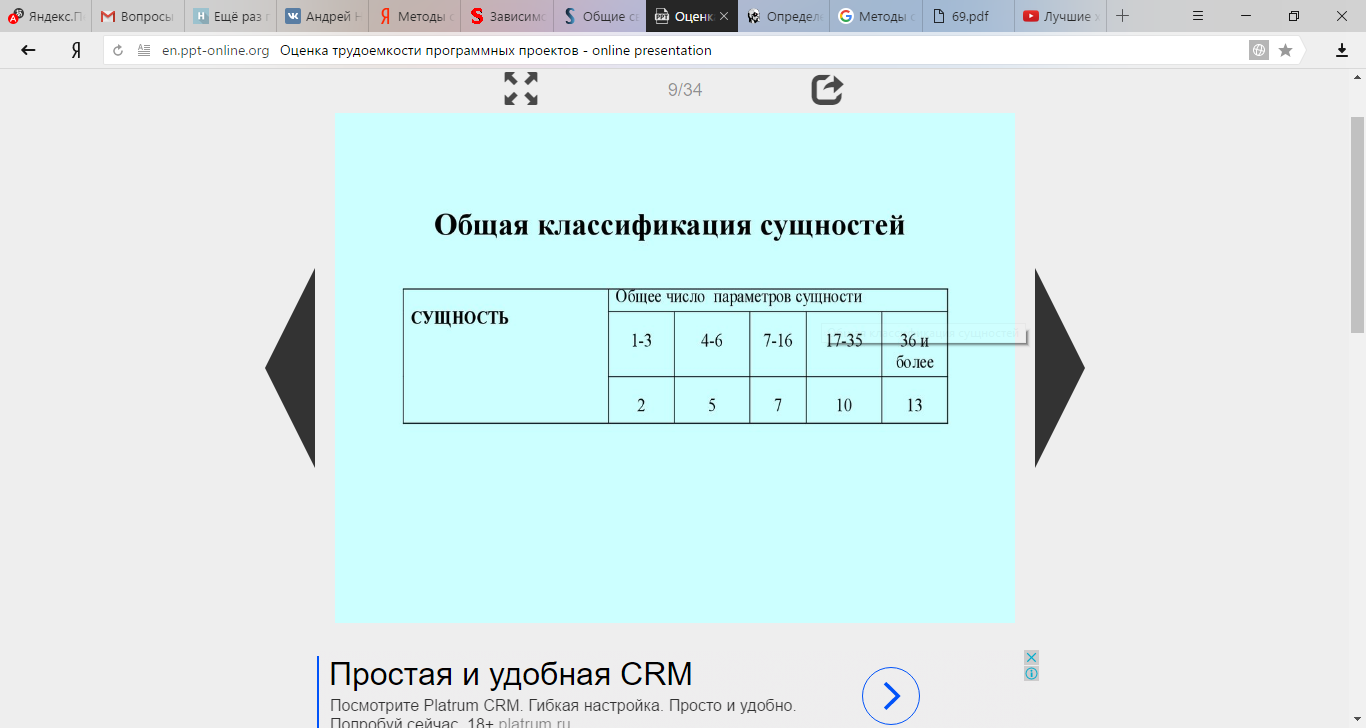This screenshot has height=728, width=1366.
Task: Restore the browser window size
Action: click(x=1294, y=16)
